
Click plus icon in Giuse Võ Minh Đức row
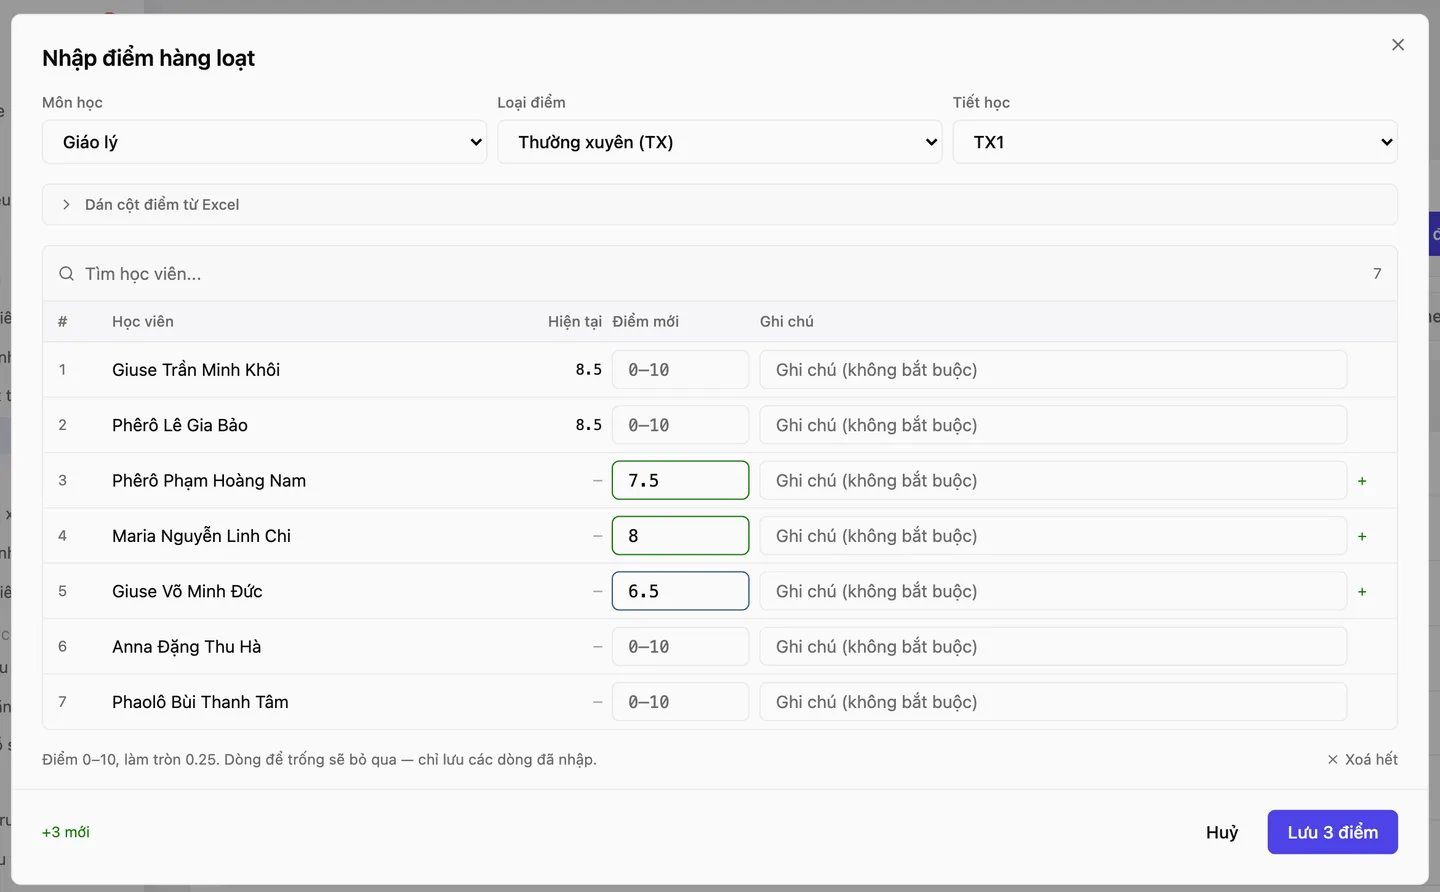[1362, 592]
